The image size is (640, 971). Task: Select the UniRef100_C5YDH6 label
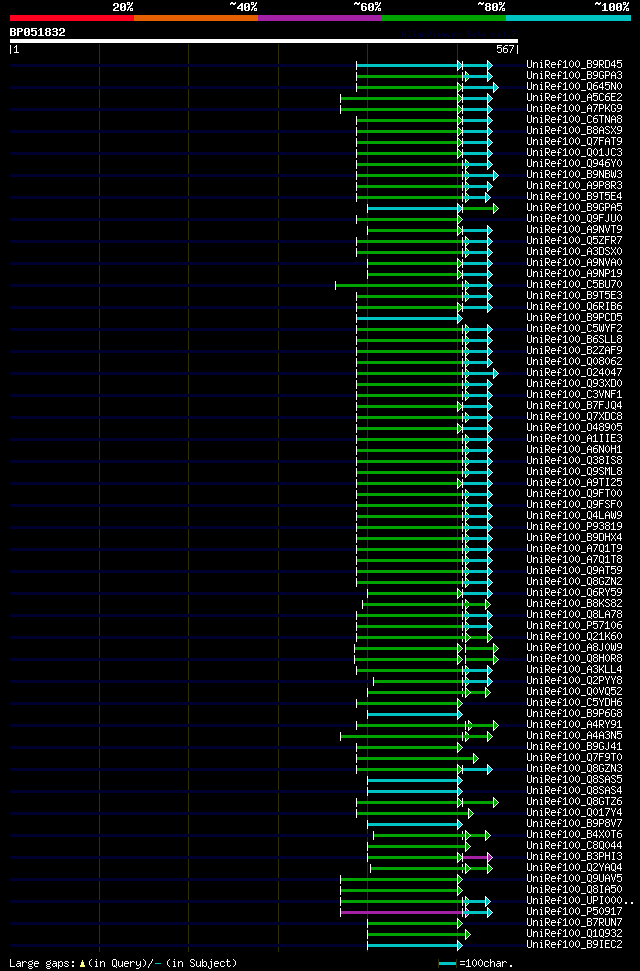574,703
